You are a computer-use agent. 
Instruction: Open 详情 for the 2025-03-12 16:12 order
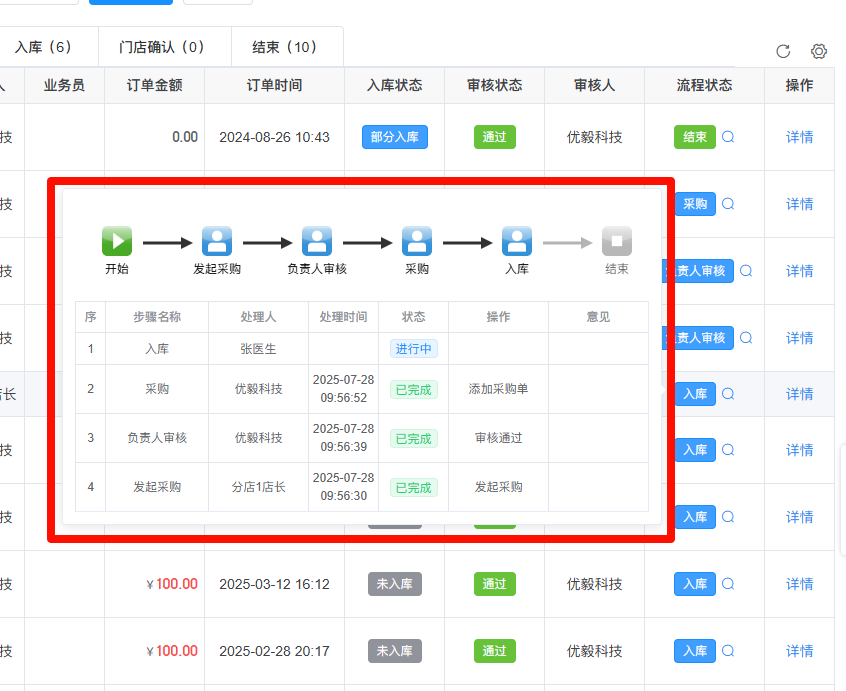click(x=799, y=584)
